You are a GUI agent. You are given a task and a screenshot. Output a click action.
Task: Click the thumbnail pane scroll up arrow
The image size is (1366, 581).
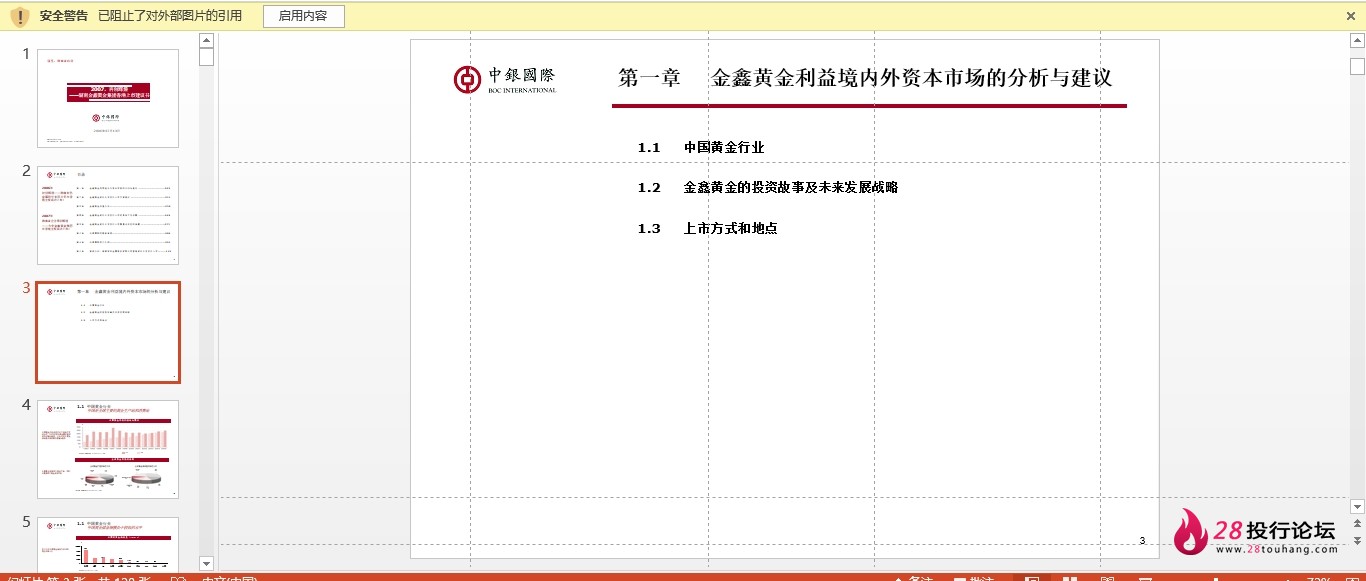point(207,40)
